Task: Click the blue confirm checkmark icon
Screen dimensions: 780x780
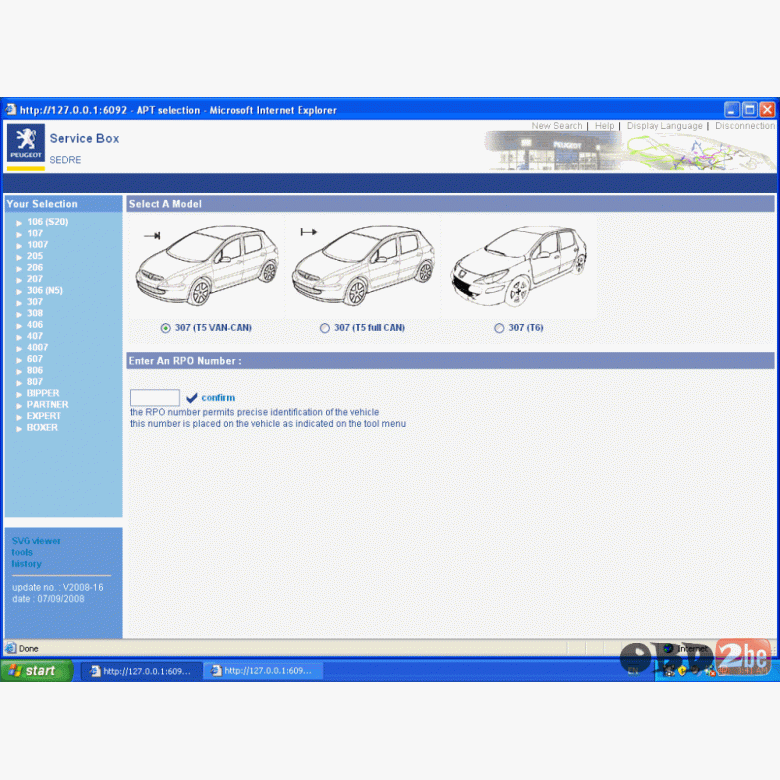Action: coord(192,397)
